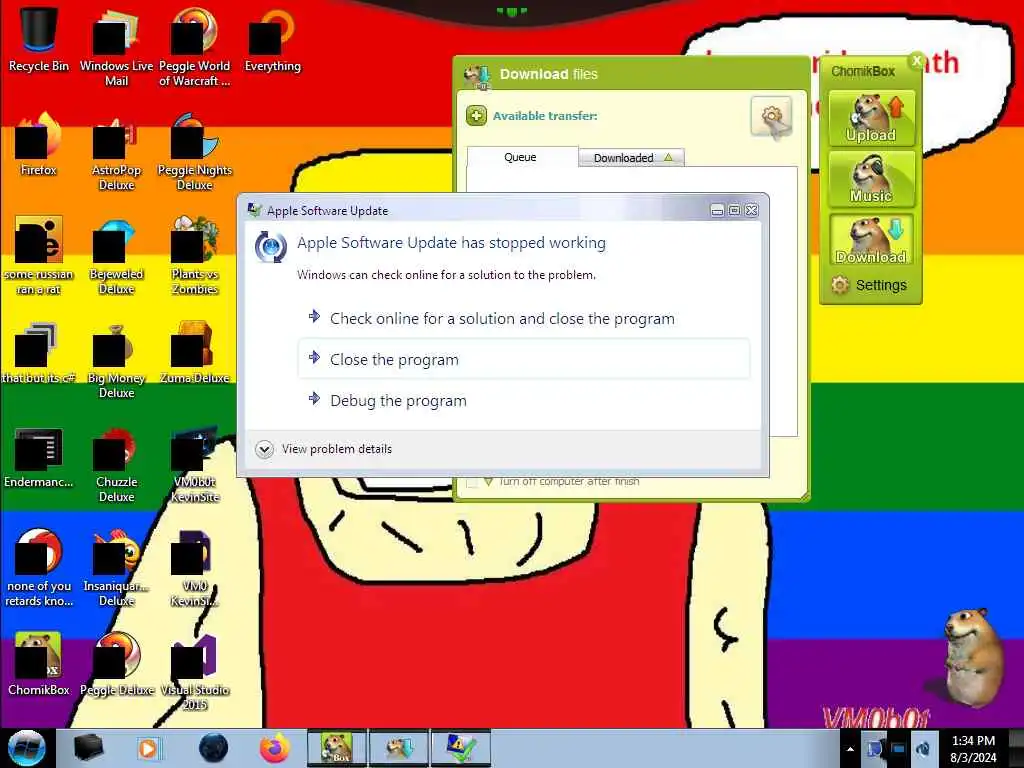Open Chuzzle Deluxe desktop icon
Screen dimensions: 1024x768
116,463
